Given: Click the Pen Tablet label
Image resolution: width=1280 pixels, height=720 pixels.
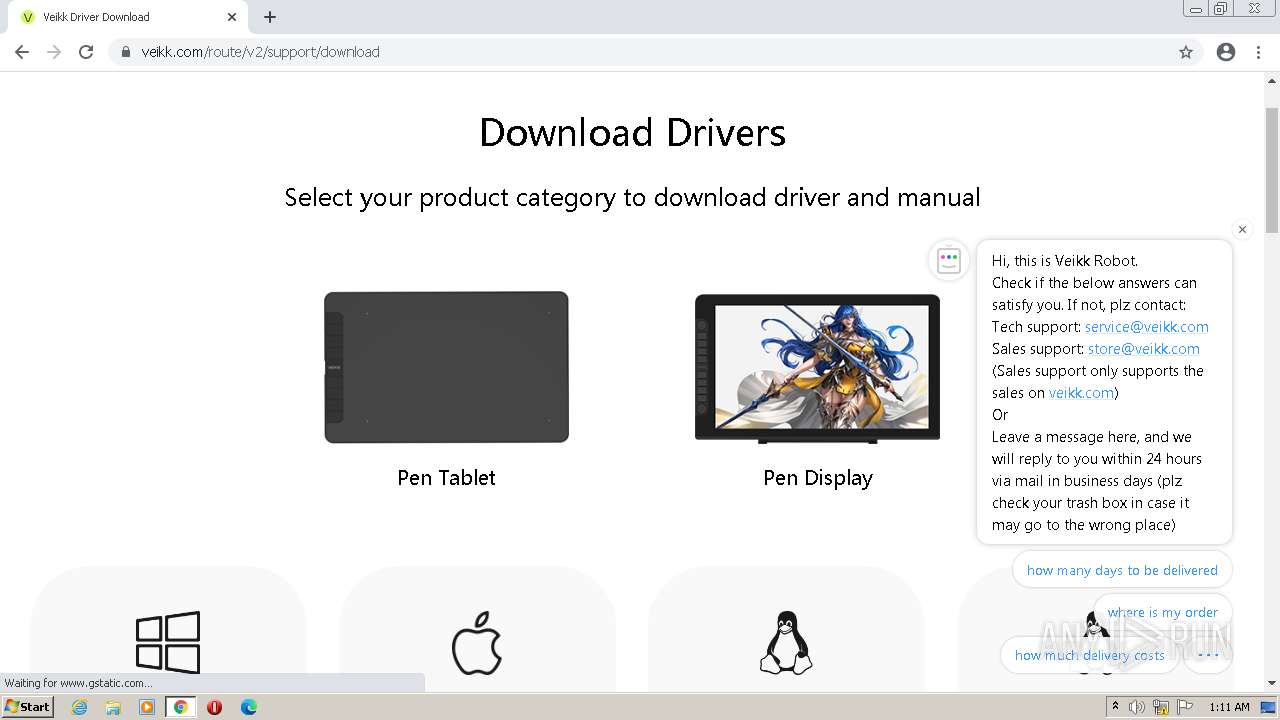Looking at the screenshot, I should [446, 478].
